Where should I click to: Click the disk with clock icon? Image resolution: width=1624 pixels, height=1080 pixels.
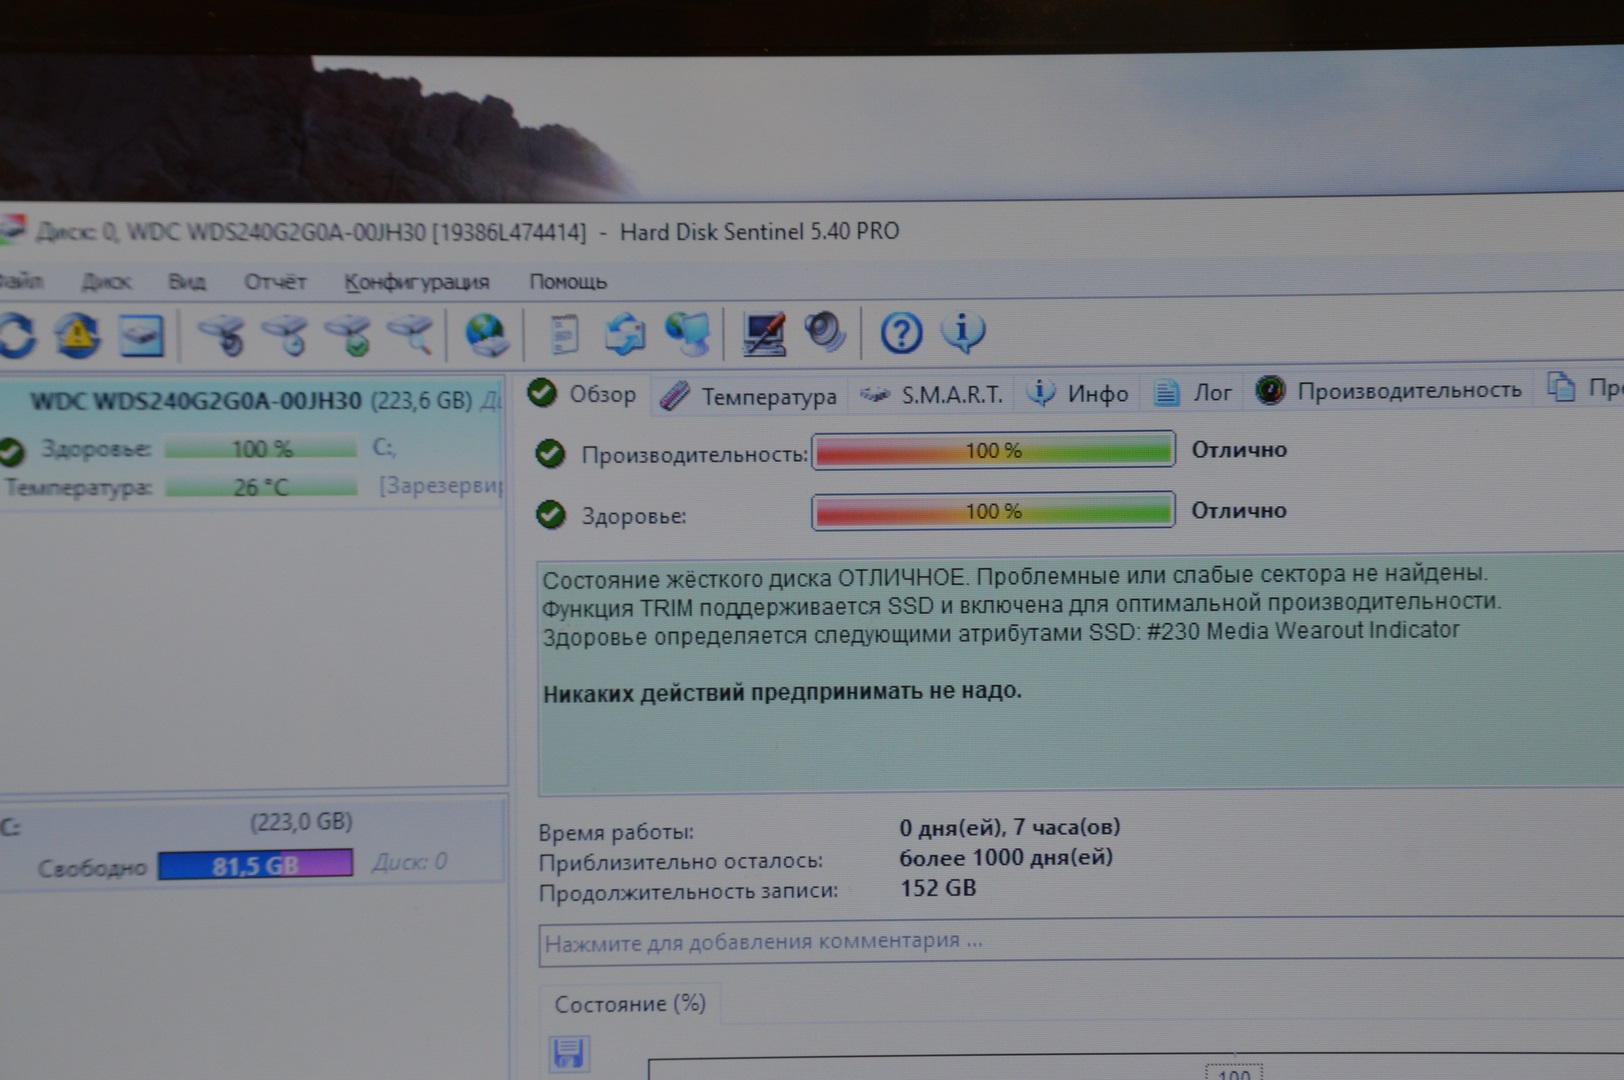coord(286,335)
